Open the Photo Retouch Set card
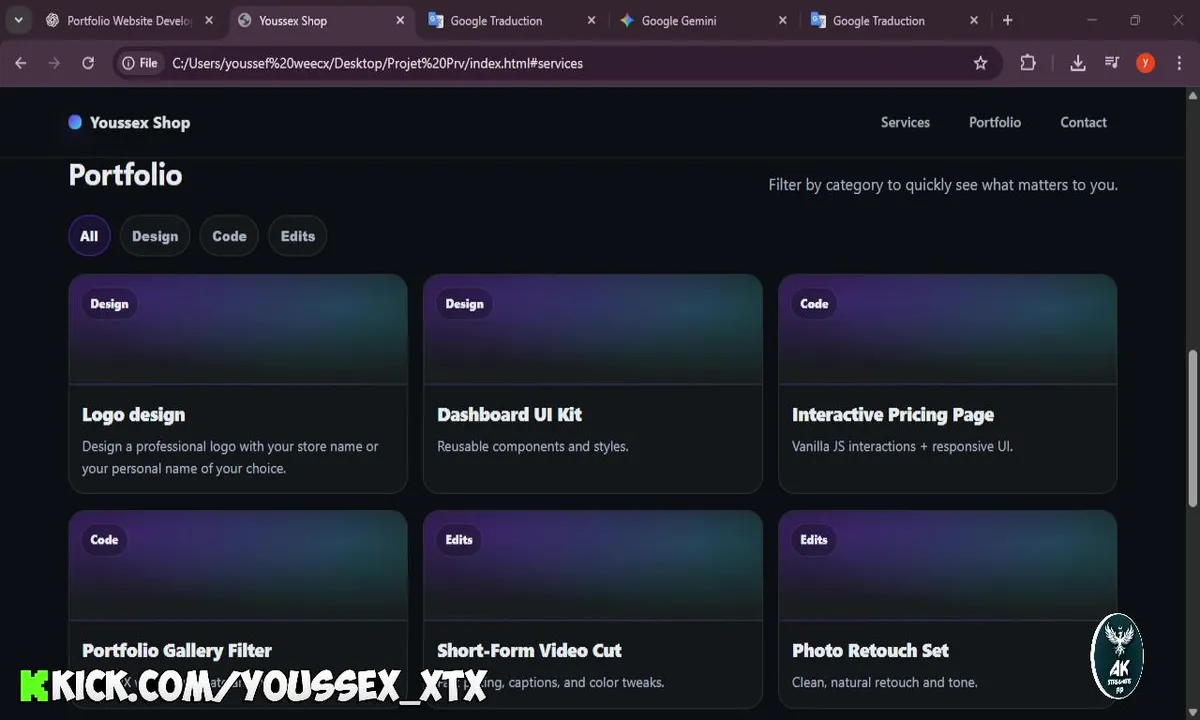 pos(948,610)
